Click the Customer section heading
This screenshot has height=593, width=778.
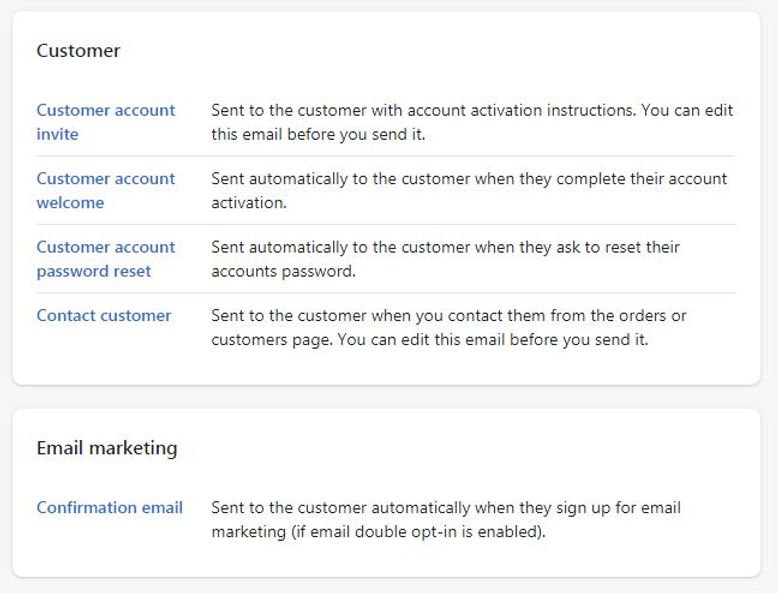(78, 50)
